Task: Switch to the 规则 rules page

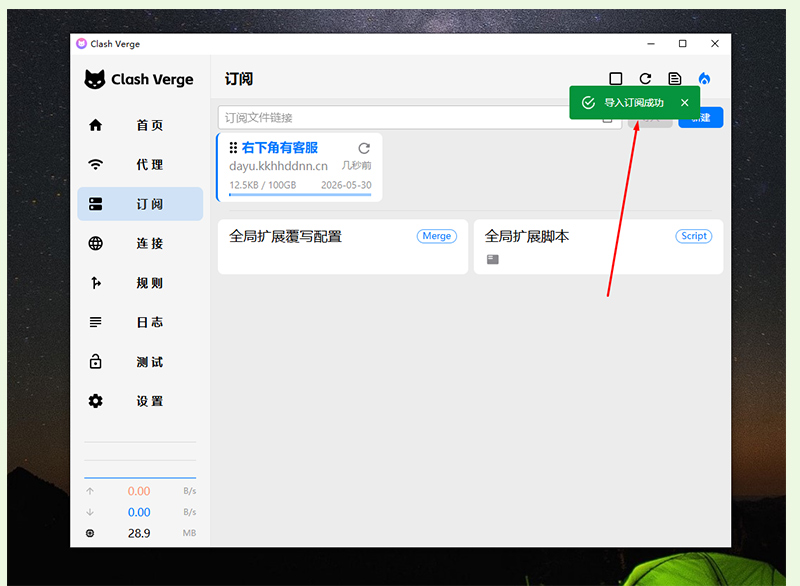Action: point(140,283)
